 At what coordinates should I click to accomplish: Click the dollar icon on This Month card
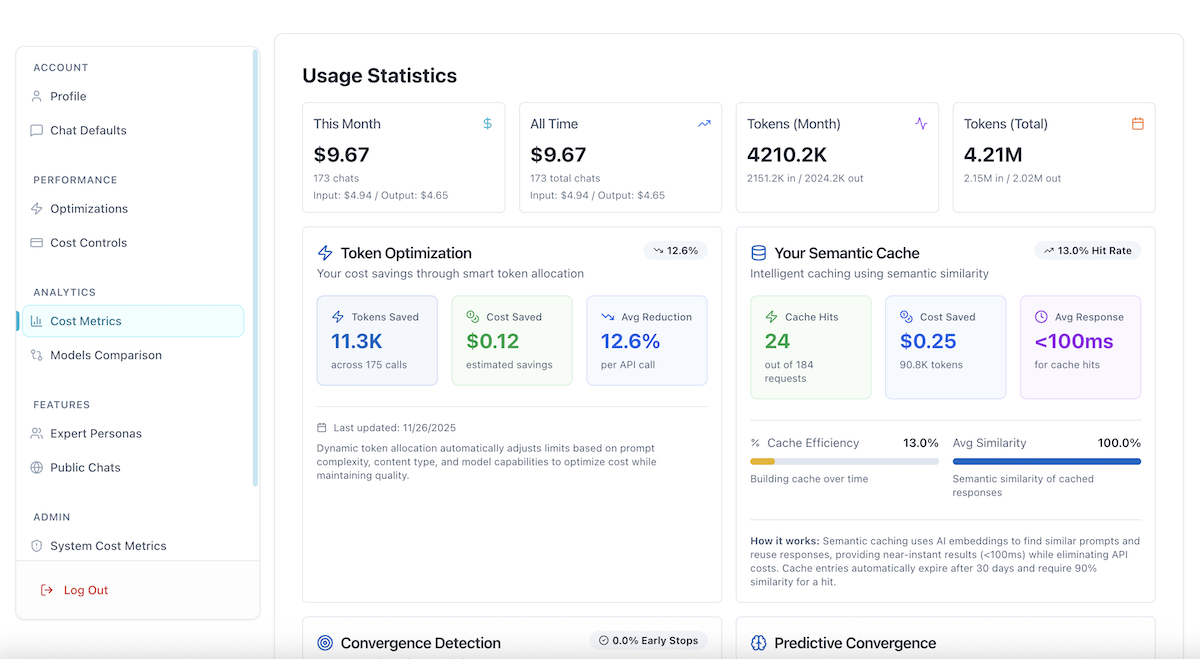click(x=487, y=123)
